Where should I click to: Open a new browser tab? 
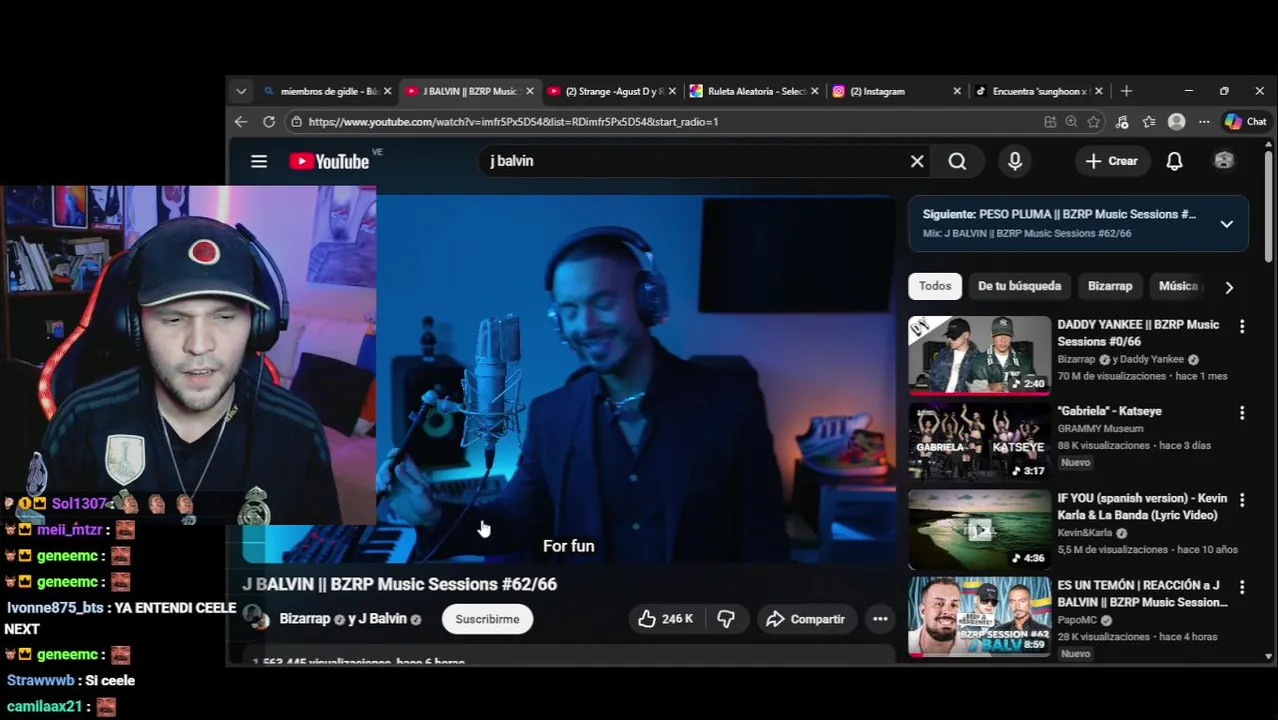click(x=1126, y=91)
